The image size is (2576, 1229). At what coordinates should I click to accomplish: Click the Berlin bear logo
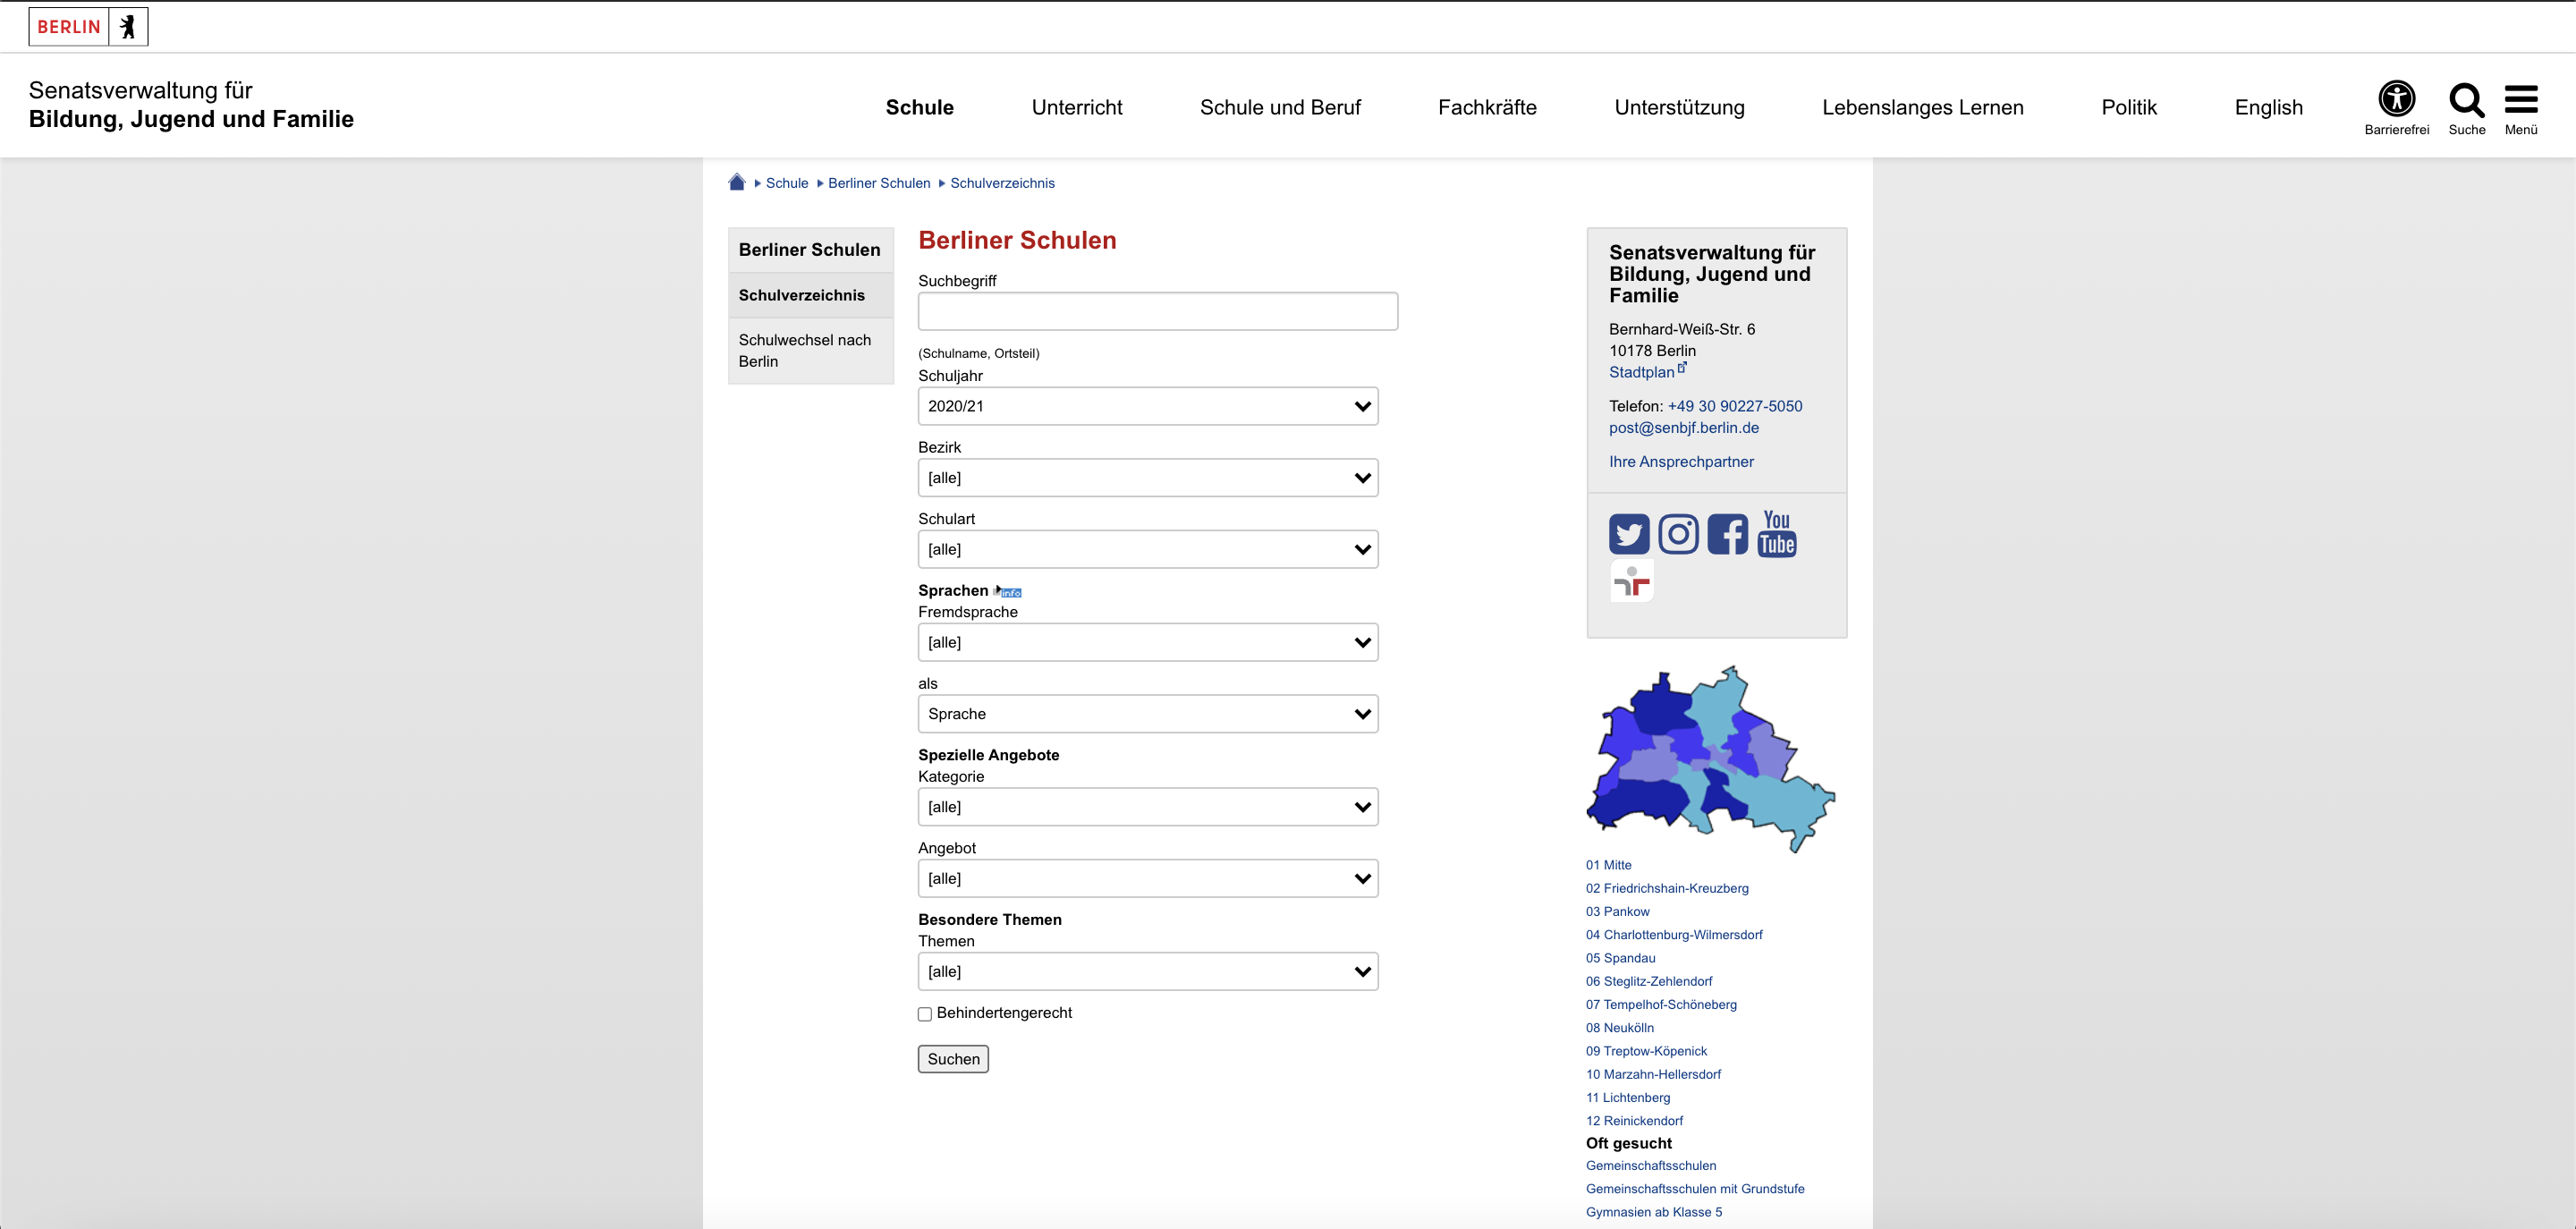[127, 27]
